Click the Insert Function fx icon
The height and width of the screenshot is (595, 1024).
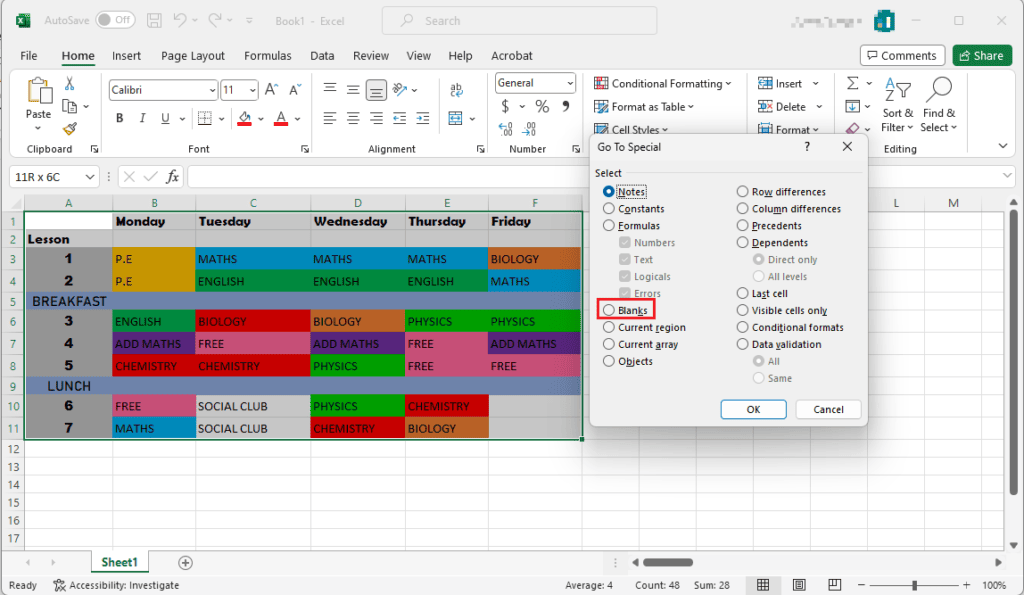(x=172, y=176)
